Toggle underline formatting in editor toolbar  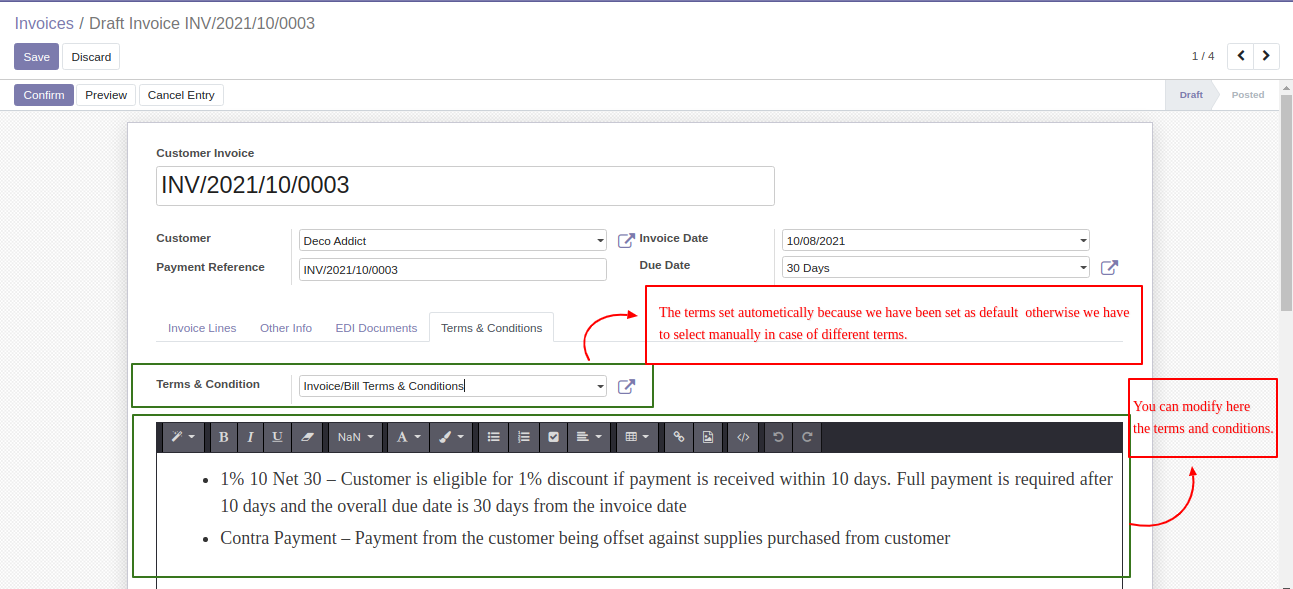277,437
